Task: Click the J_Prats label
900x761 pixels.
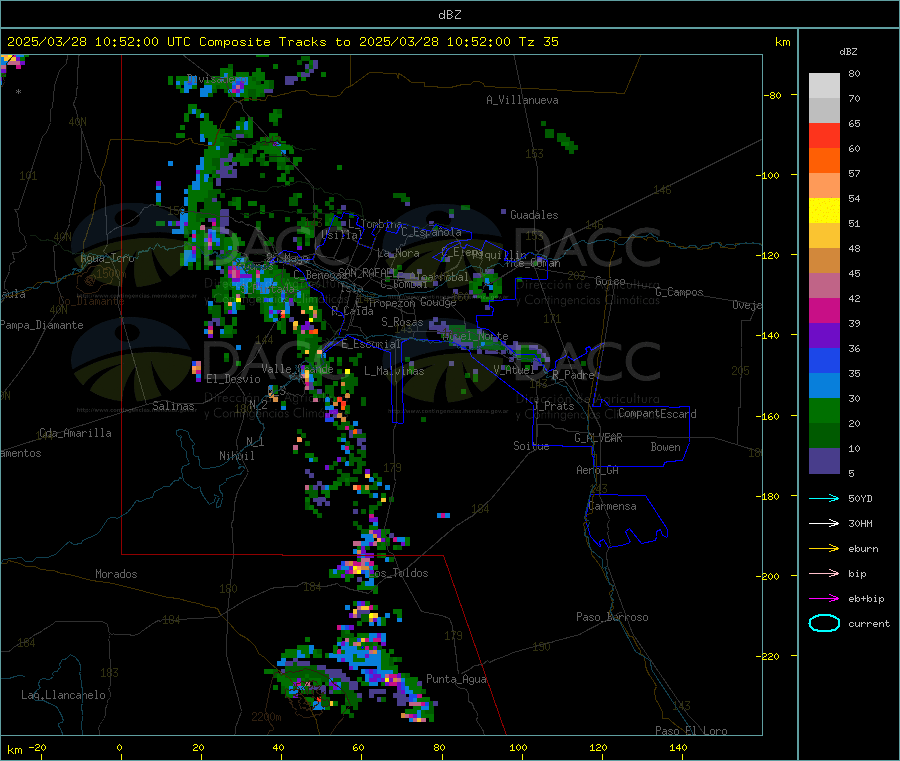Action: coord(553,405)
